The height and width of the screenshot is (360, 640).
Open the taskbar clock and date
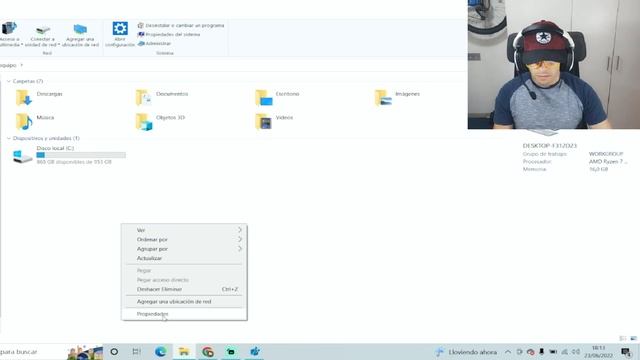click(x=598, y=352)
